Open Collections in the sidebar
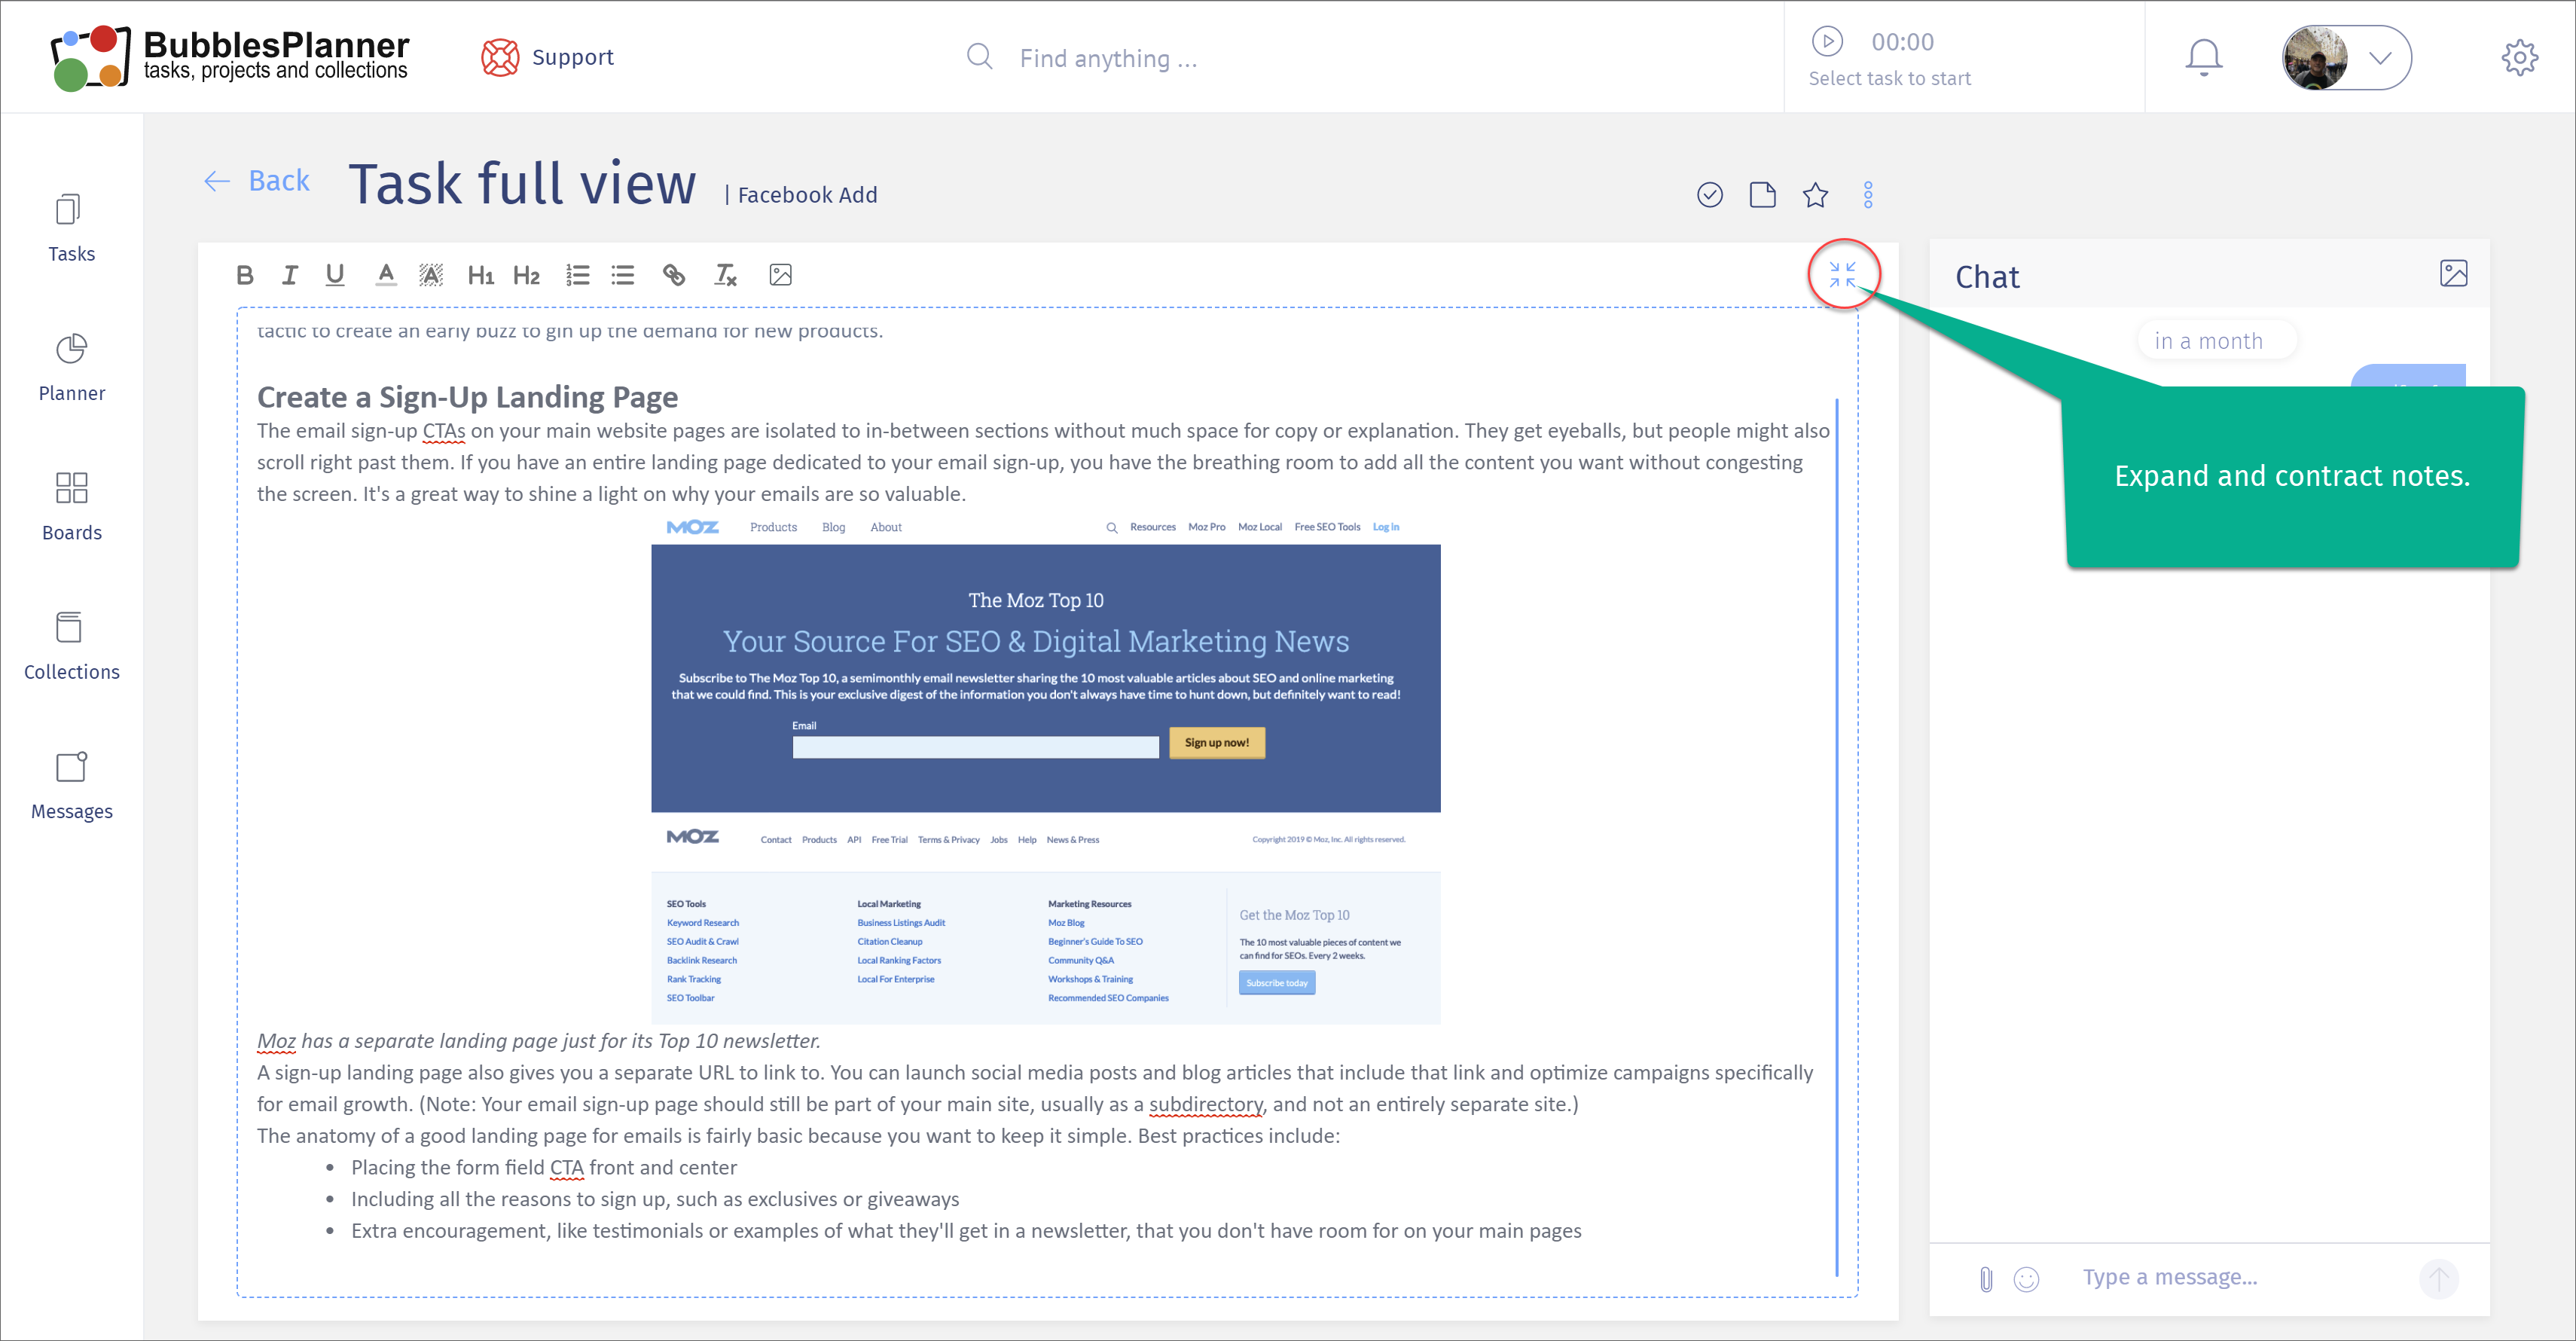This screenshot has width=2576, height=1341. point(71,647)
